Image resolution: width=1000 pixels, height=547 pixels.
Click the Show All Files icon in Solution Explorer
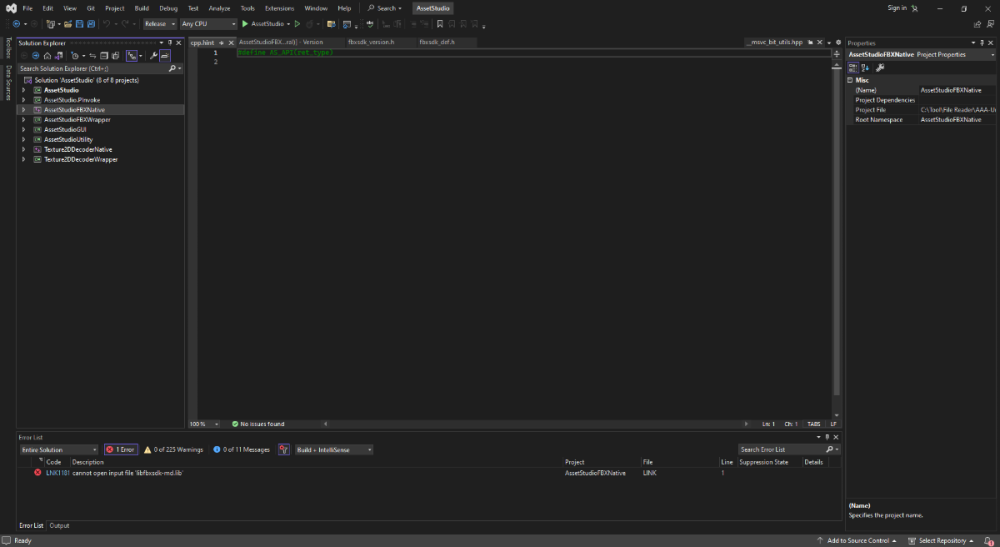[115, 55]
